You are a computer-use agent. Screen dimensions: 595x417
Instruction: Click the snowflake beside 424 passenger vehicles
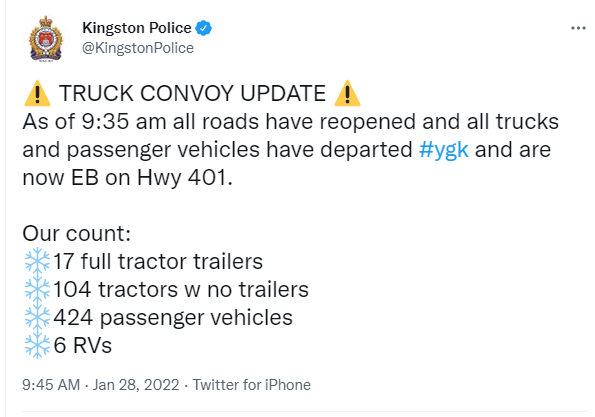pos(37,317)
